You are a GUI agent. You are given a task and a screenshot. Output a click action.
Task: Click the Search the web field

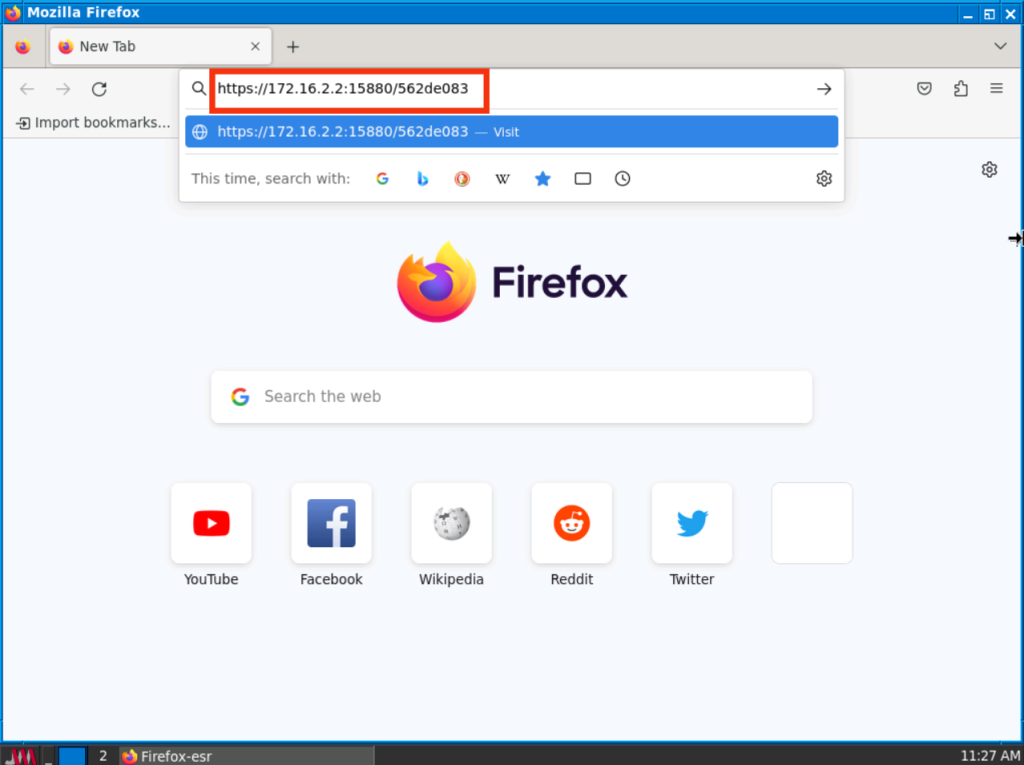511,397
